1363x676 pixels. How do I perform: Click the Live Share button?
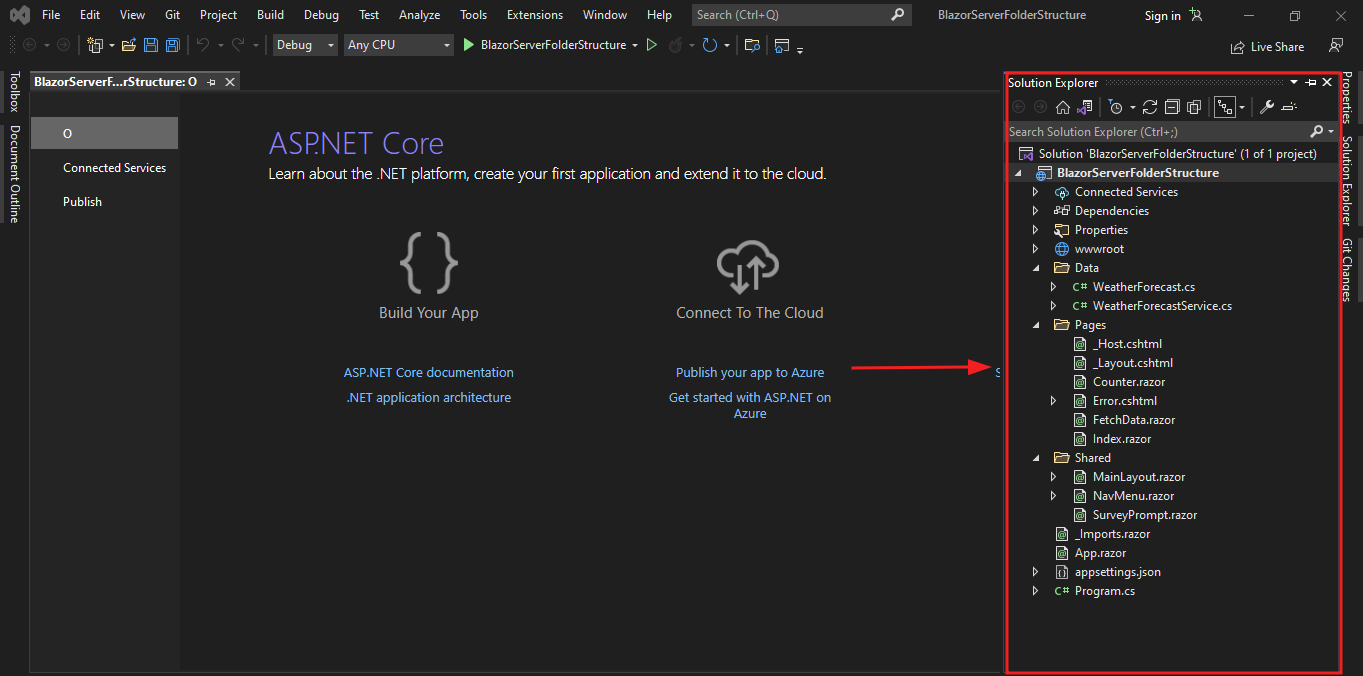tap(1267, 46)
